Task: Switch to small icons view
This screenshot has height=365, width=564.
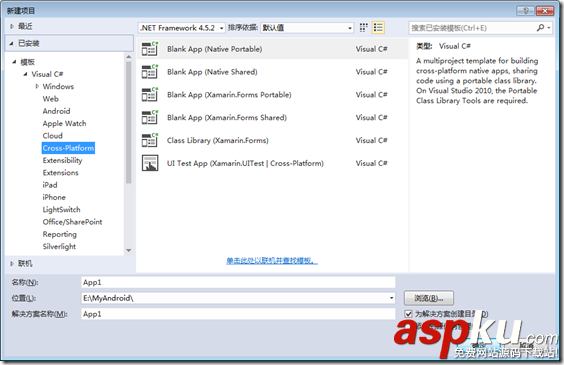Action: point(364,28)
